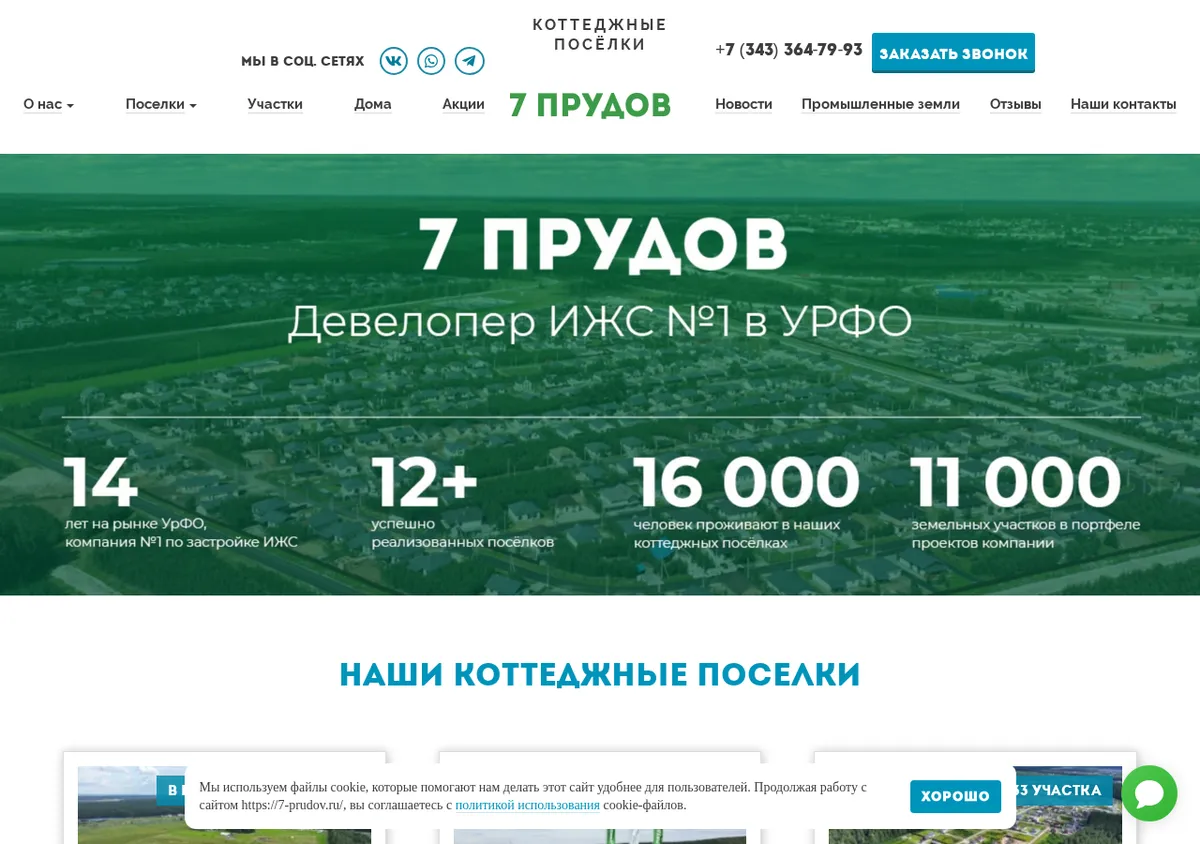Go to "Промышленные земли" page
1200x844 pixels.
880,104
